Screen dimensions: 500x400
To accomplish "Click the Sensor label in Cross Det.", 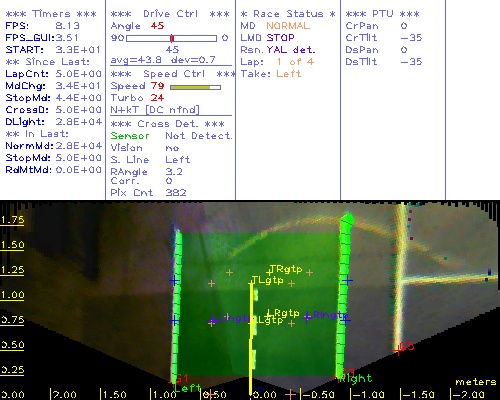I will click(x=130, y=136).
